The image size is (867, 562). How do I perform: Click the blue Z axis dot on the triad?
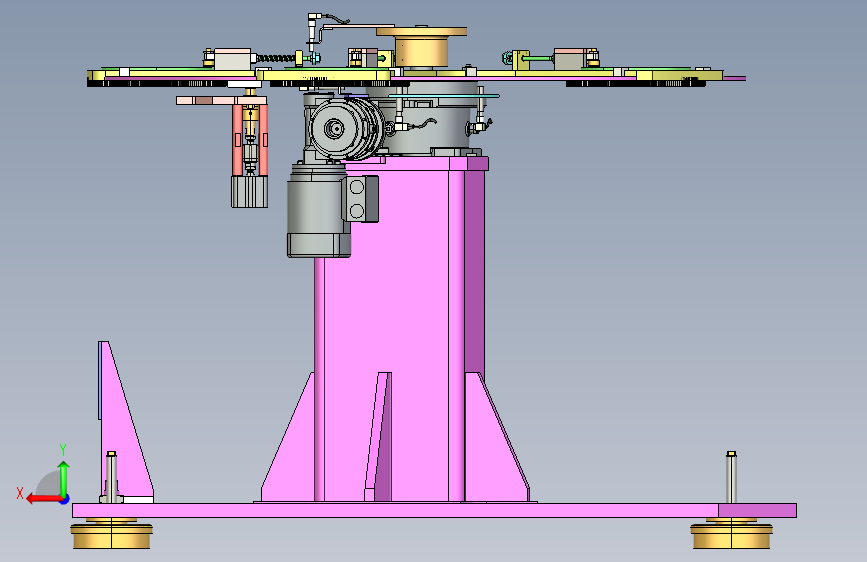(x=65, y=499)
